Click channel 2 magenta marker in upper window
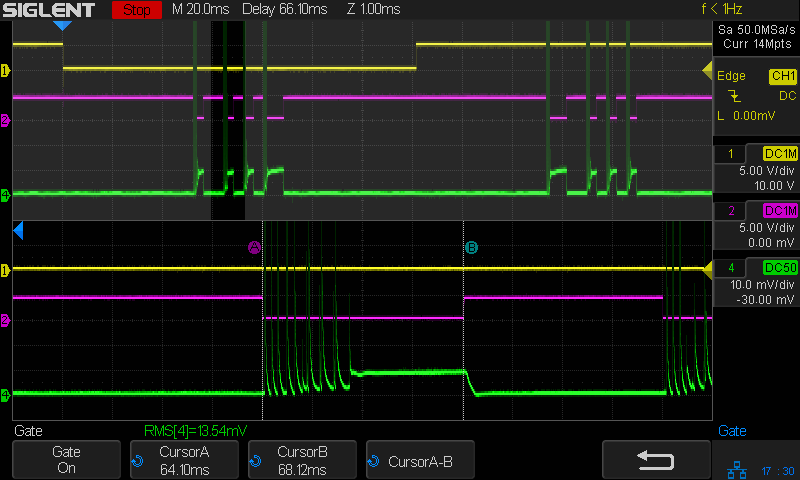Viewport: 800px width, 480px height. coord(5,120)
